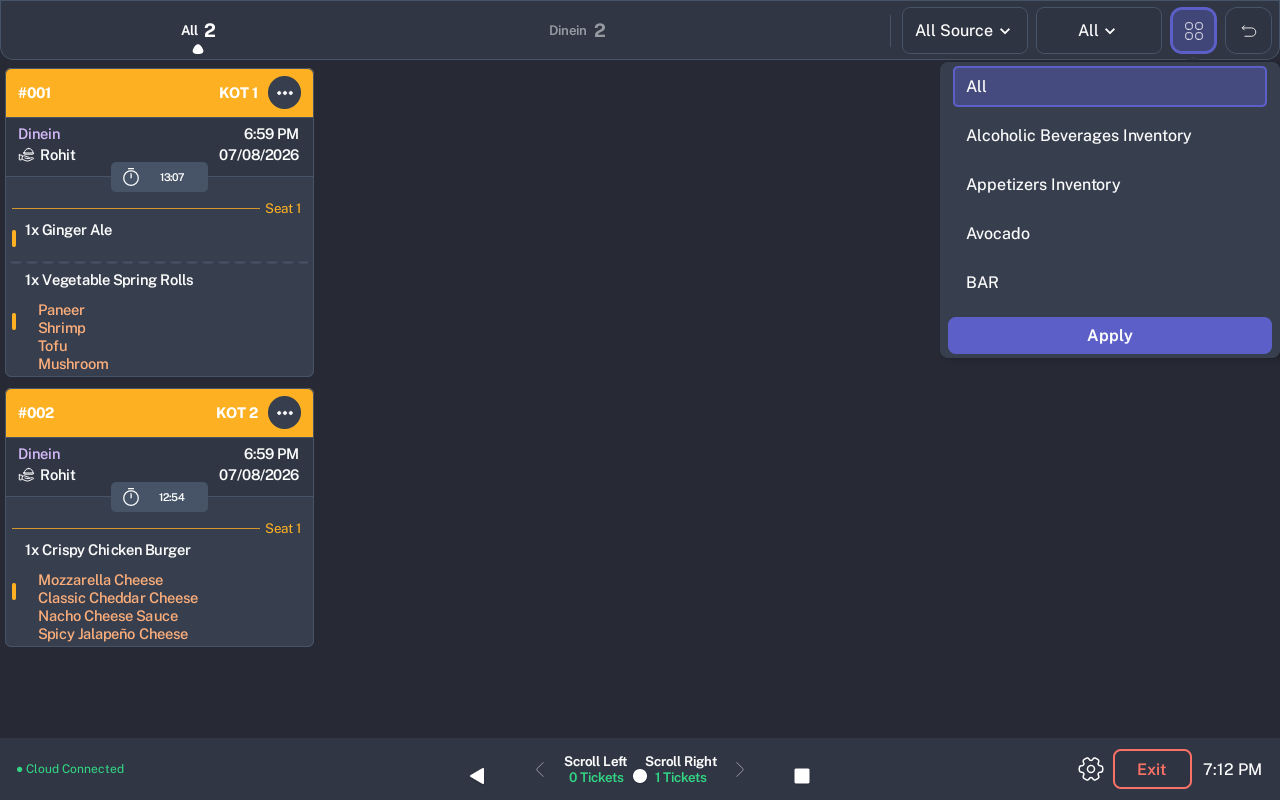
Task: Click the server icon beside Rohit on #001
Action: tap(26, 155)
